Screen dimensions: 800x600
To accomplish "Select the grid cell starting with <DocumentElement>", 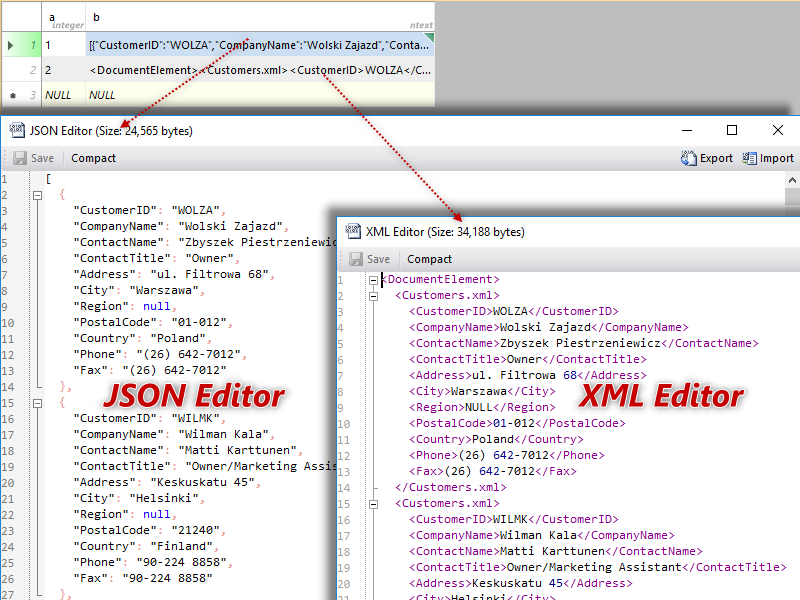I will pos(260,70).
